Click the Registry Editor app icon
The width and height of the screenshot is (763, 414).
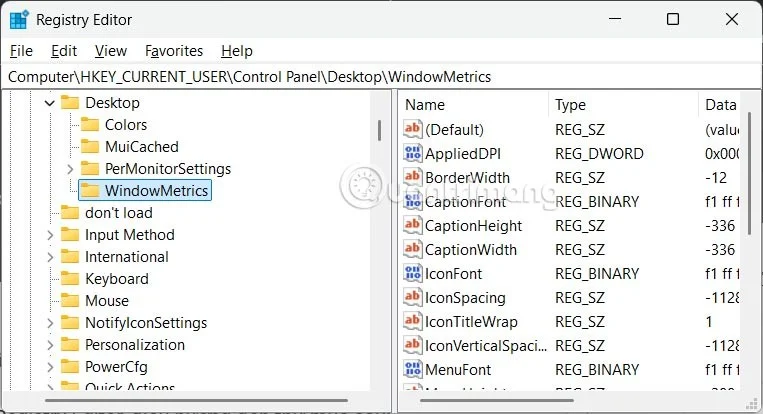coord(19,20)
